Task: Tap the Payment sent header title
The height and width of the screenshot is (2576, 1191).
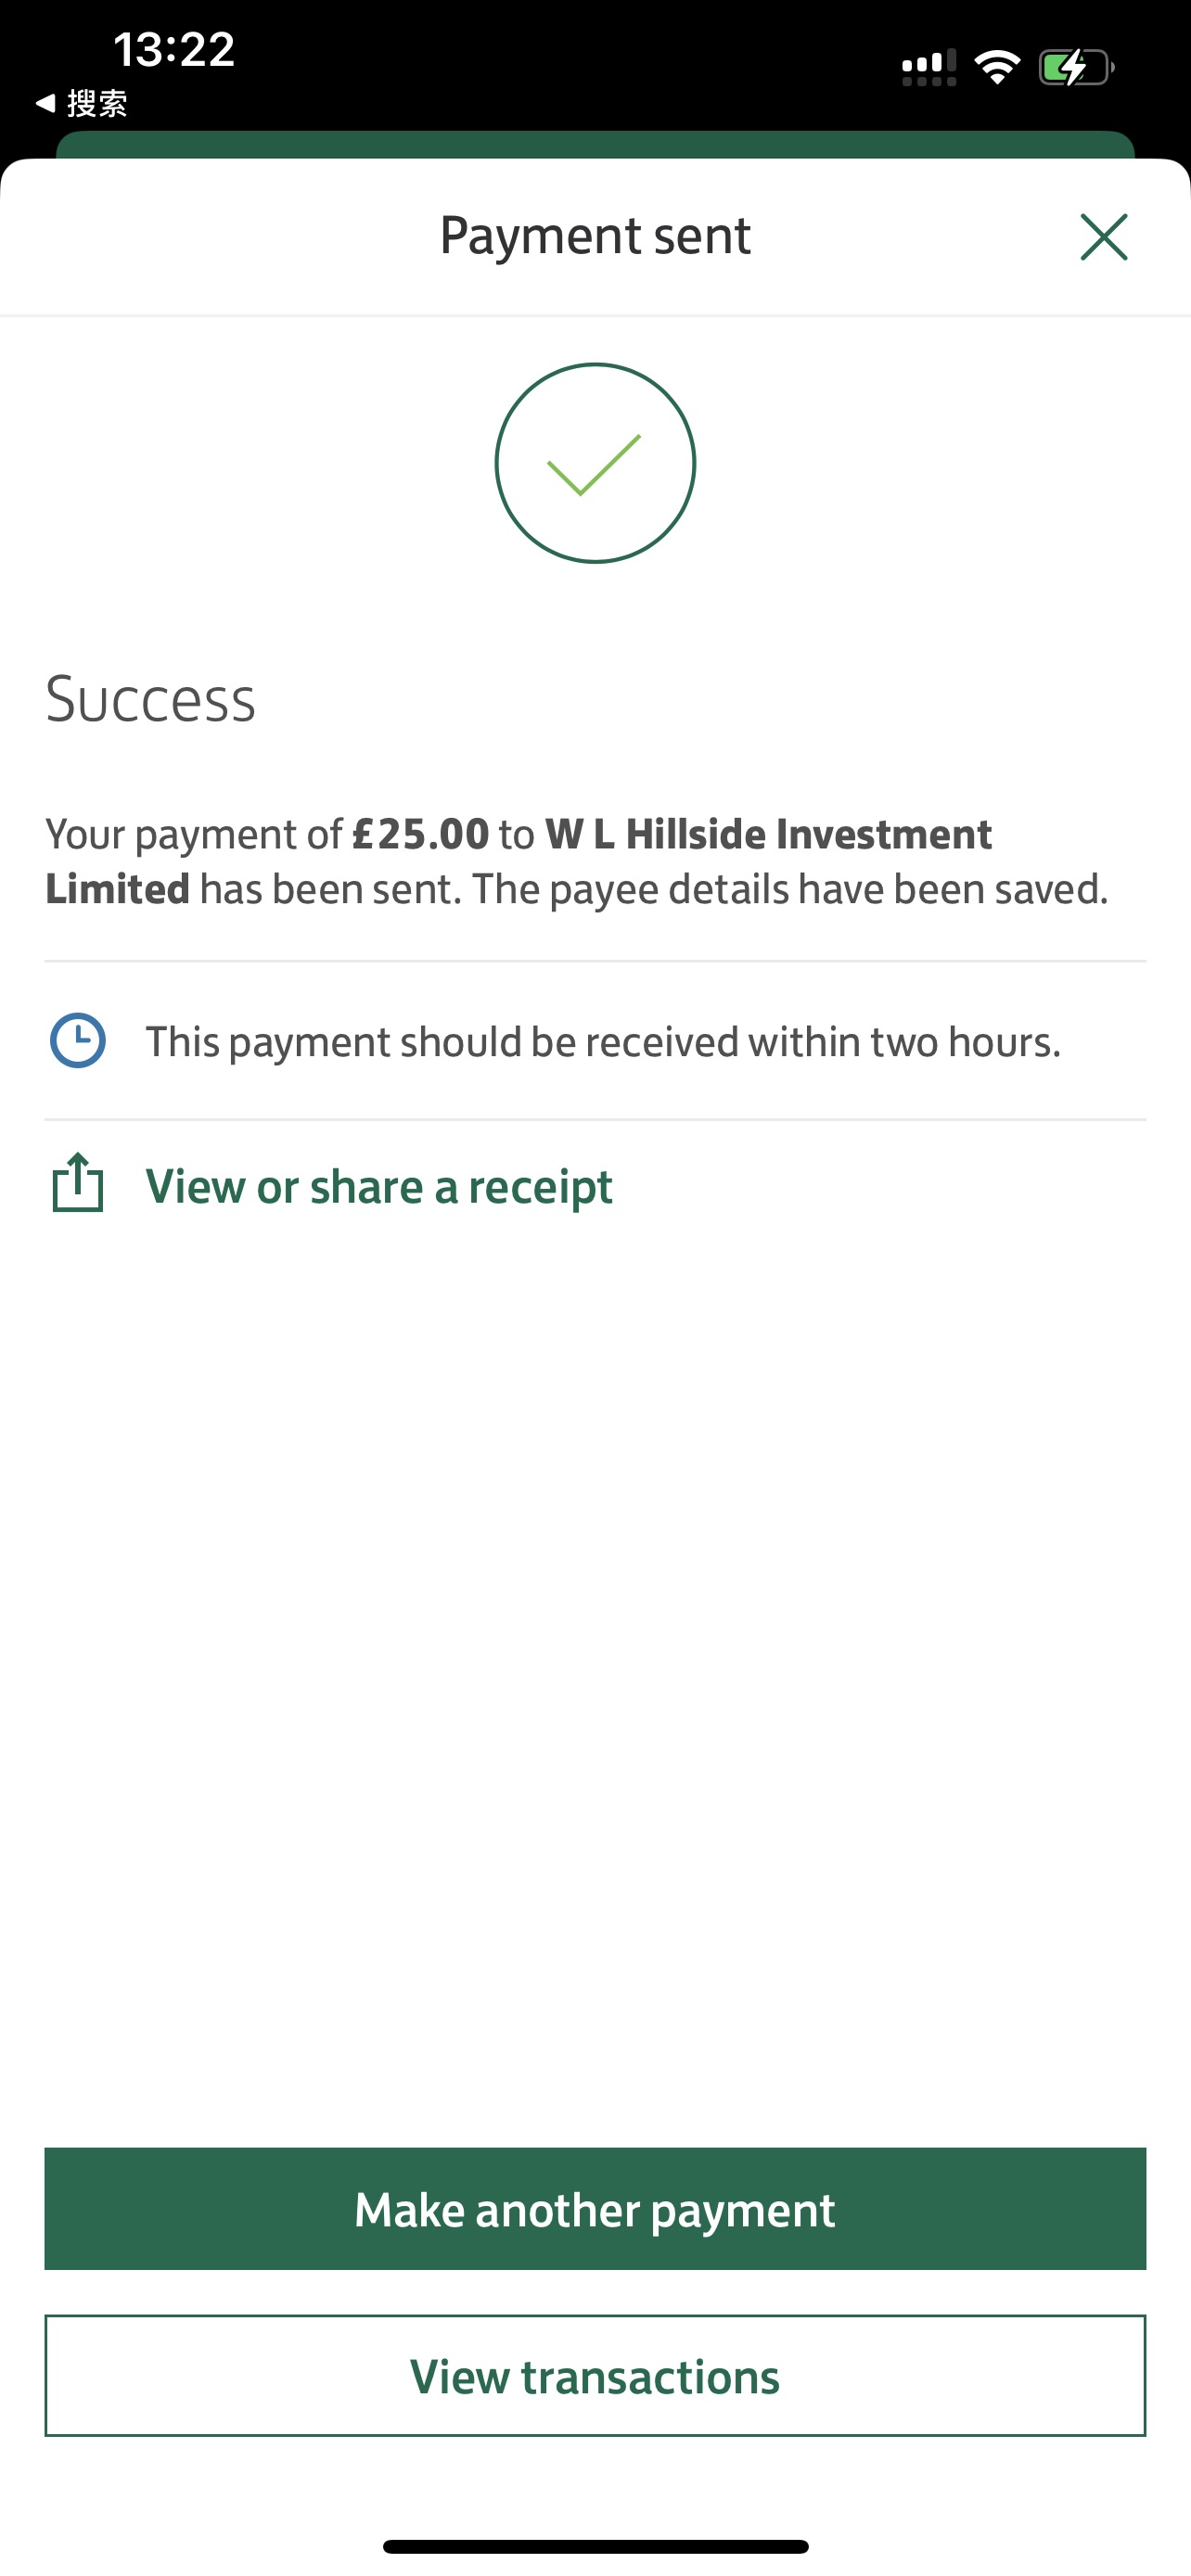Action: [595, 236]
